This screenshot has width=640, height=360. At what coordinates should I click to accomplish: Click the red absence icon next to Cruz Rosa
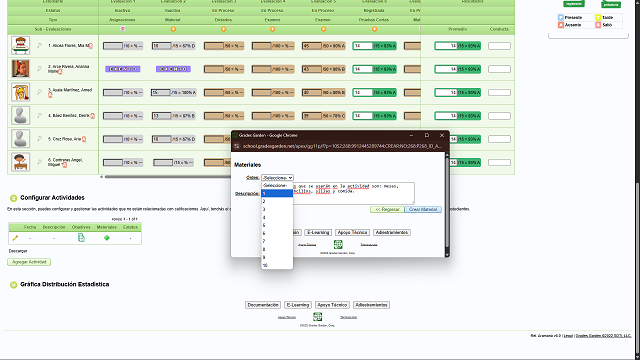pyautogui.click(x=84, y=139)
